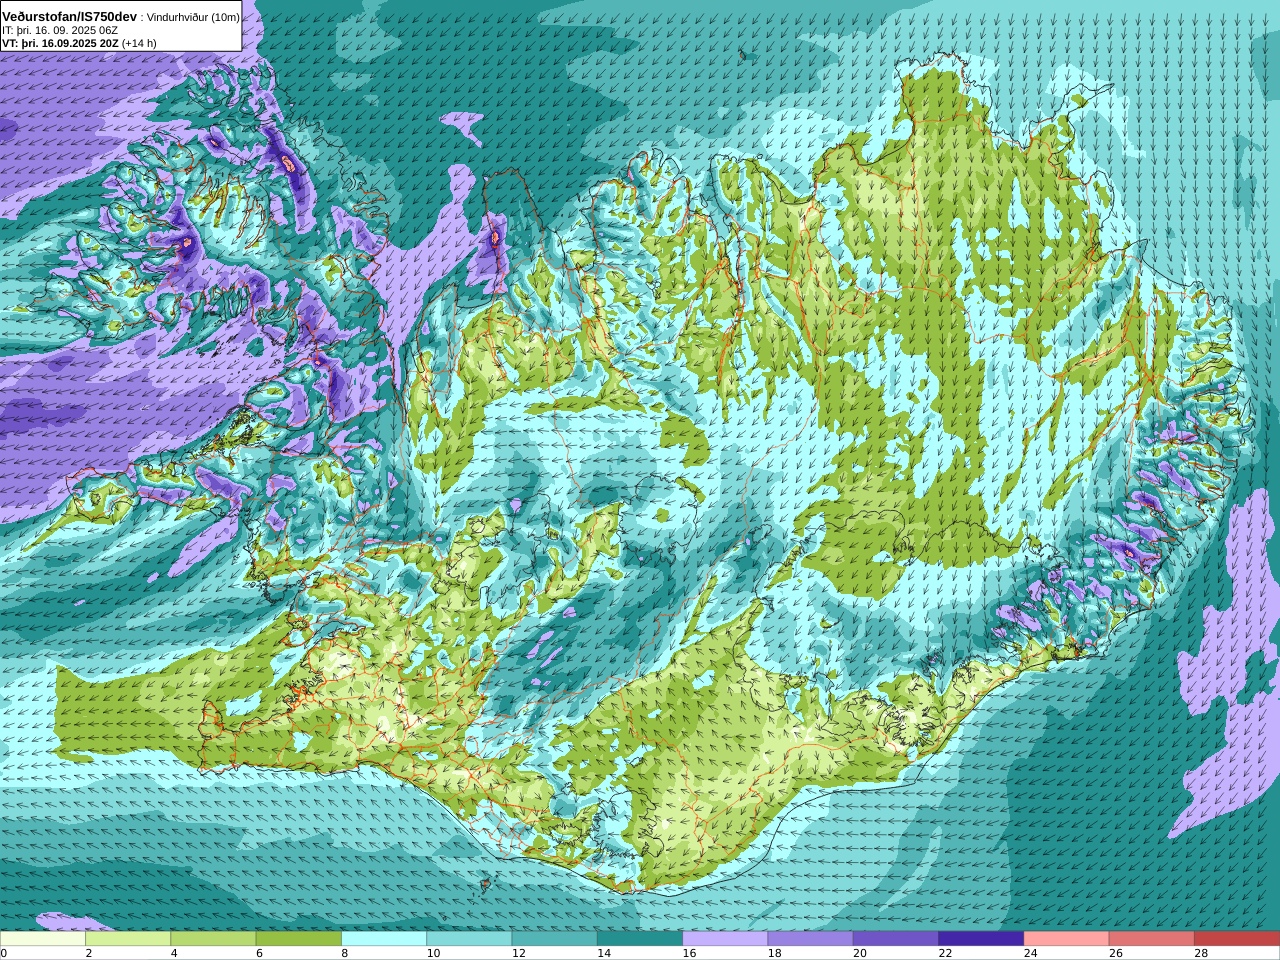Viewport: 1280px width, 960px height.
Task: Click legend scale label "2"
Action: pyautogui.click(x=89, y=953)
